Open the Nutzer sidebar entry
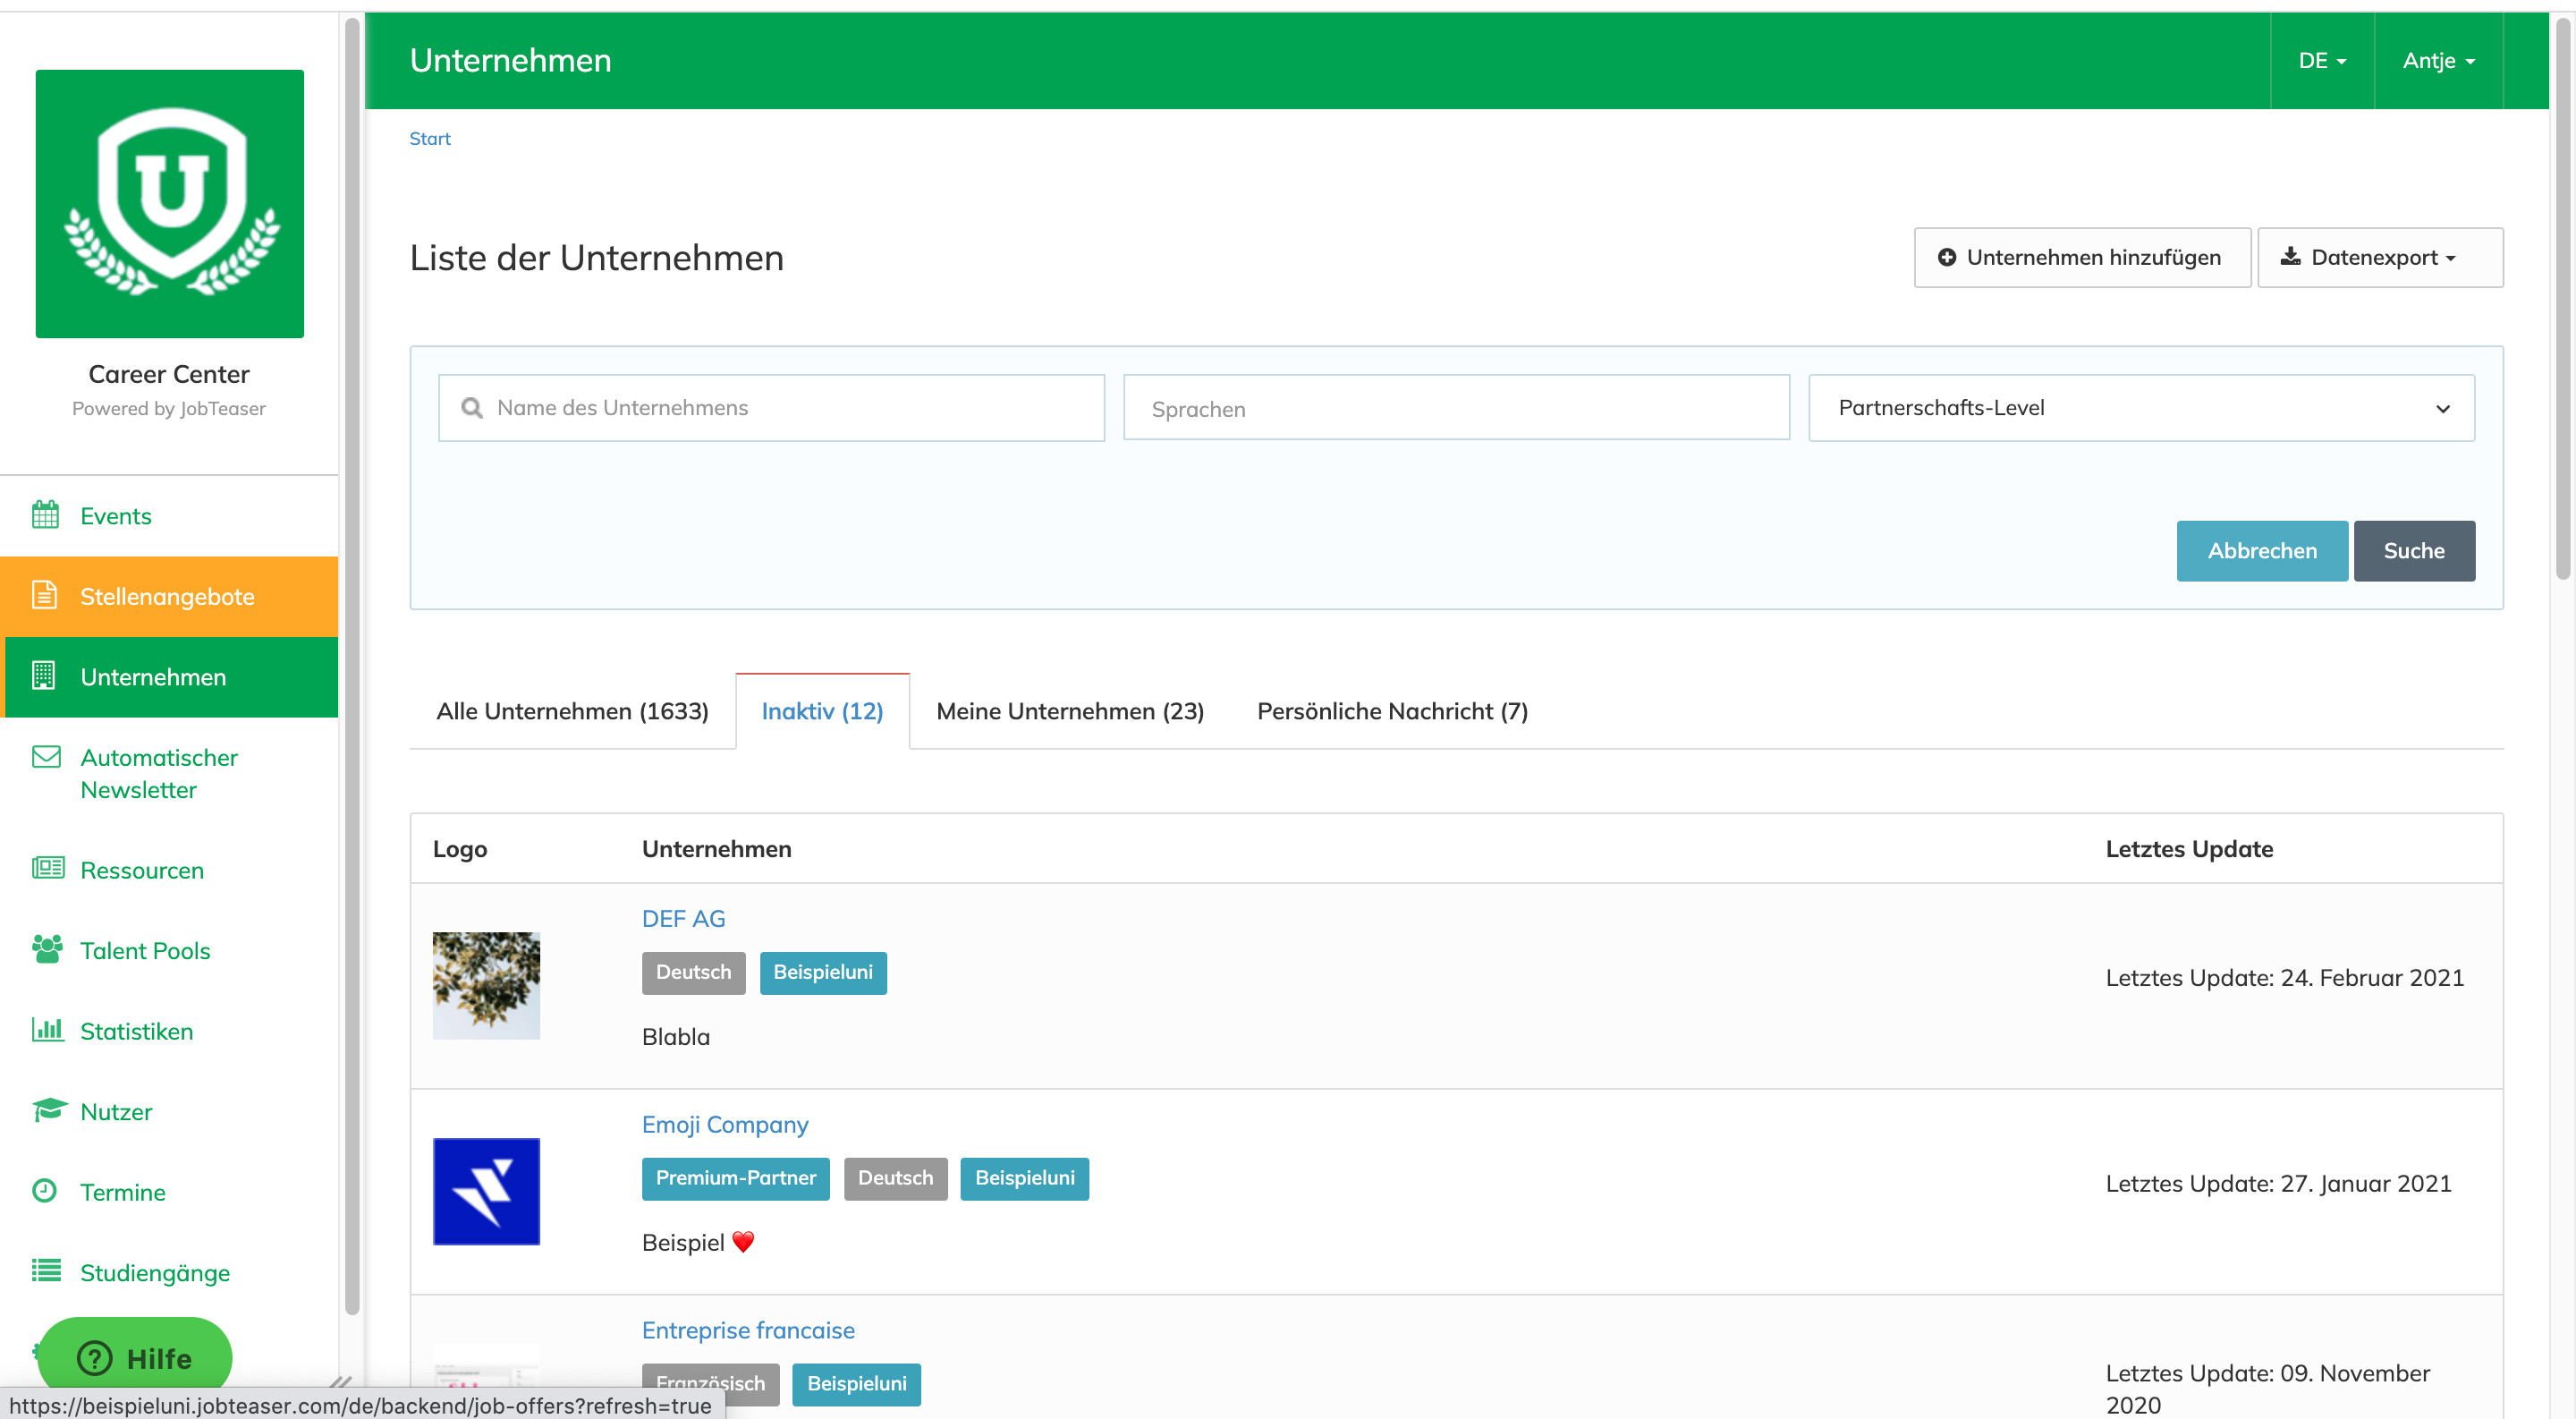This screenshot has width=2576, height=1419. [170, 1111]
